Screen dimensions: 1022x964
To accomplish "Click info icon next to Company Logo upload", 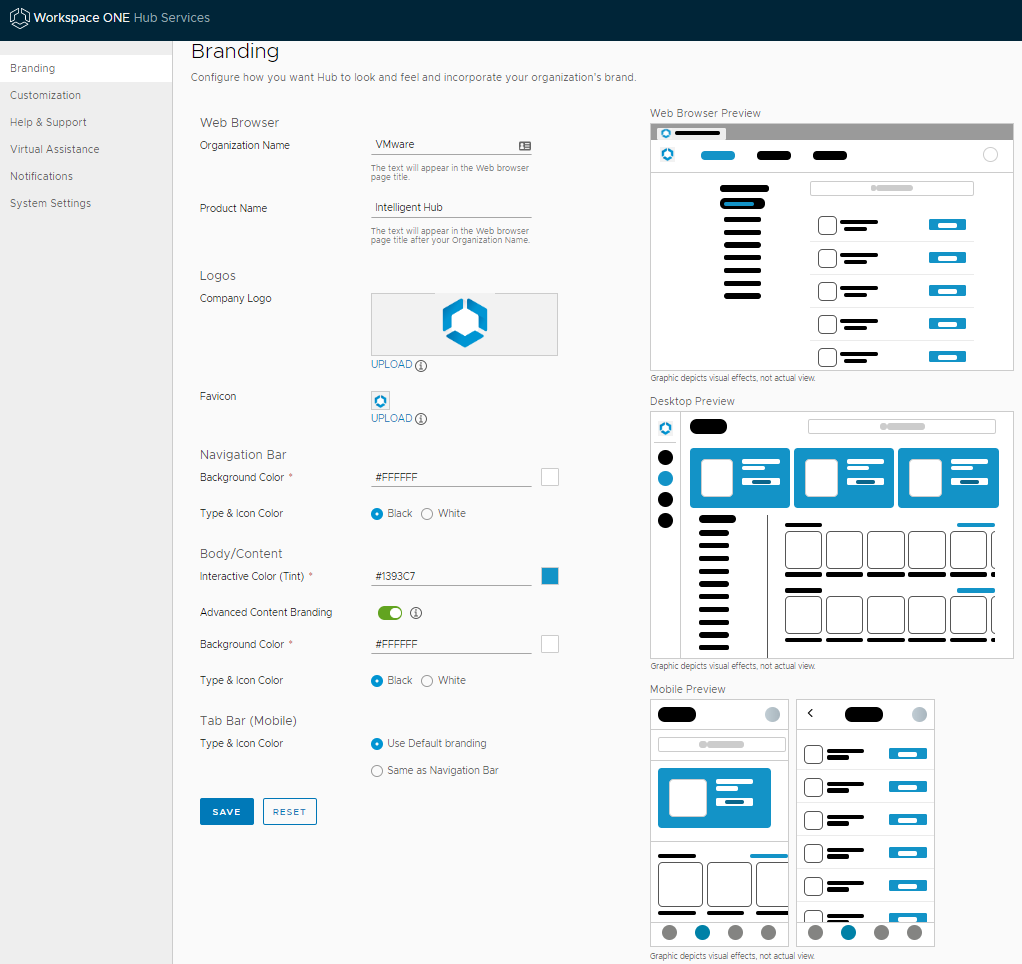I will [421, 365].
